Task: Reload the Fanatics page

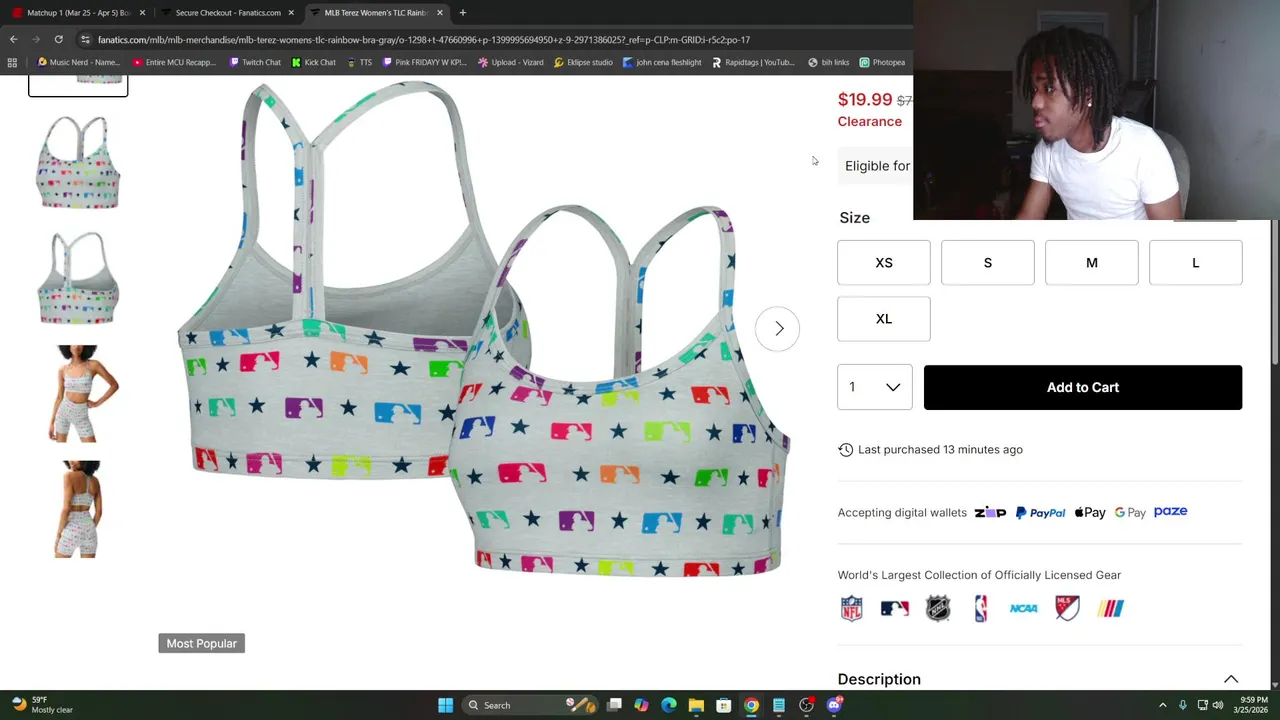Action: [58, 39]
